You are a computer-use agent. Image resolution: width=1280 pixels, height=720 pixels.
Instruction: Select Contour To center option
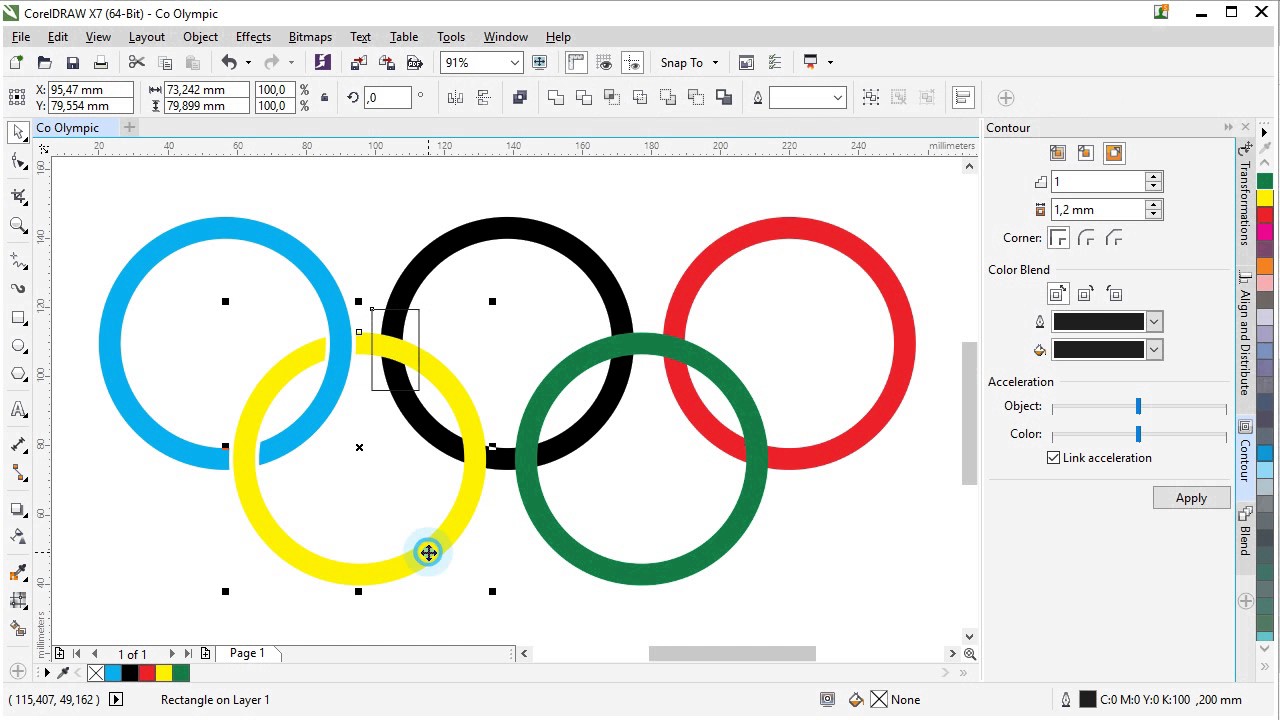point(1058,153)
